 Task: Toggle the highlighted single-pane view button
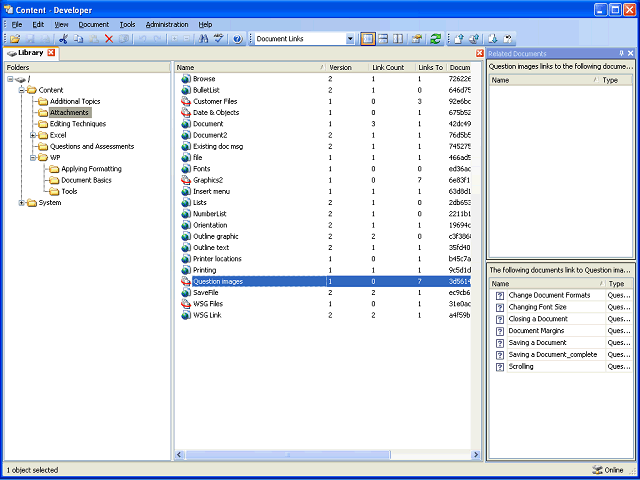click(x=368, y=39)
